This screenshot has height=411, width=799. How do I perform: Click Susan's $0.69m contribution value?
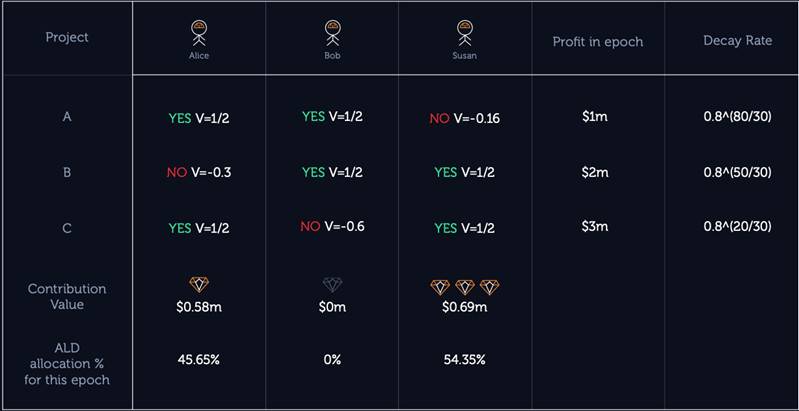464,308
